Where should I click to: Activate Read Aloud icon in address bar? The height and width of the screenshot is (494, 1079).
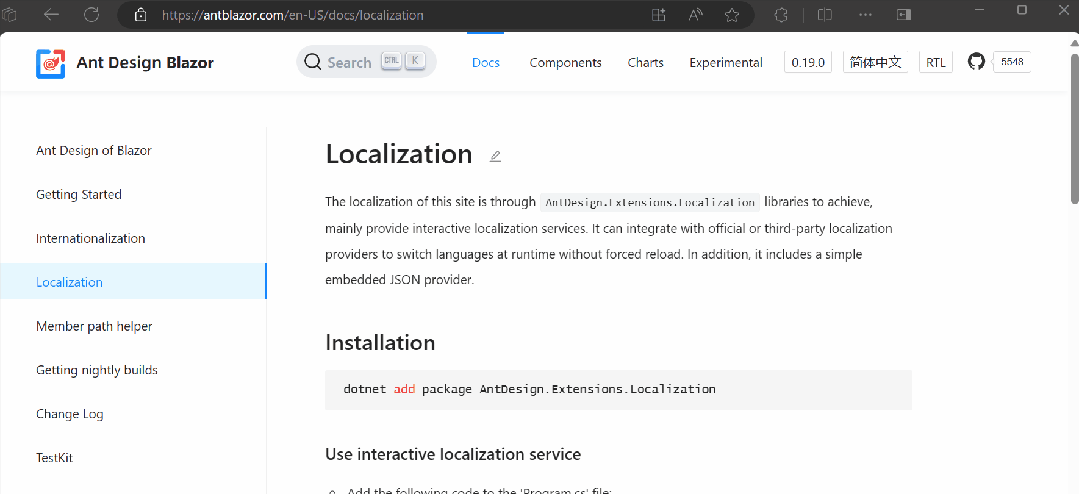695,14
